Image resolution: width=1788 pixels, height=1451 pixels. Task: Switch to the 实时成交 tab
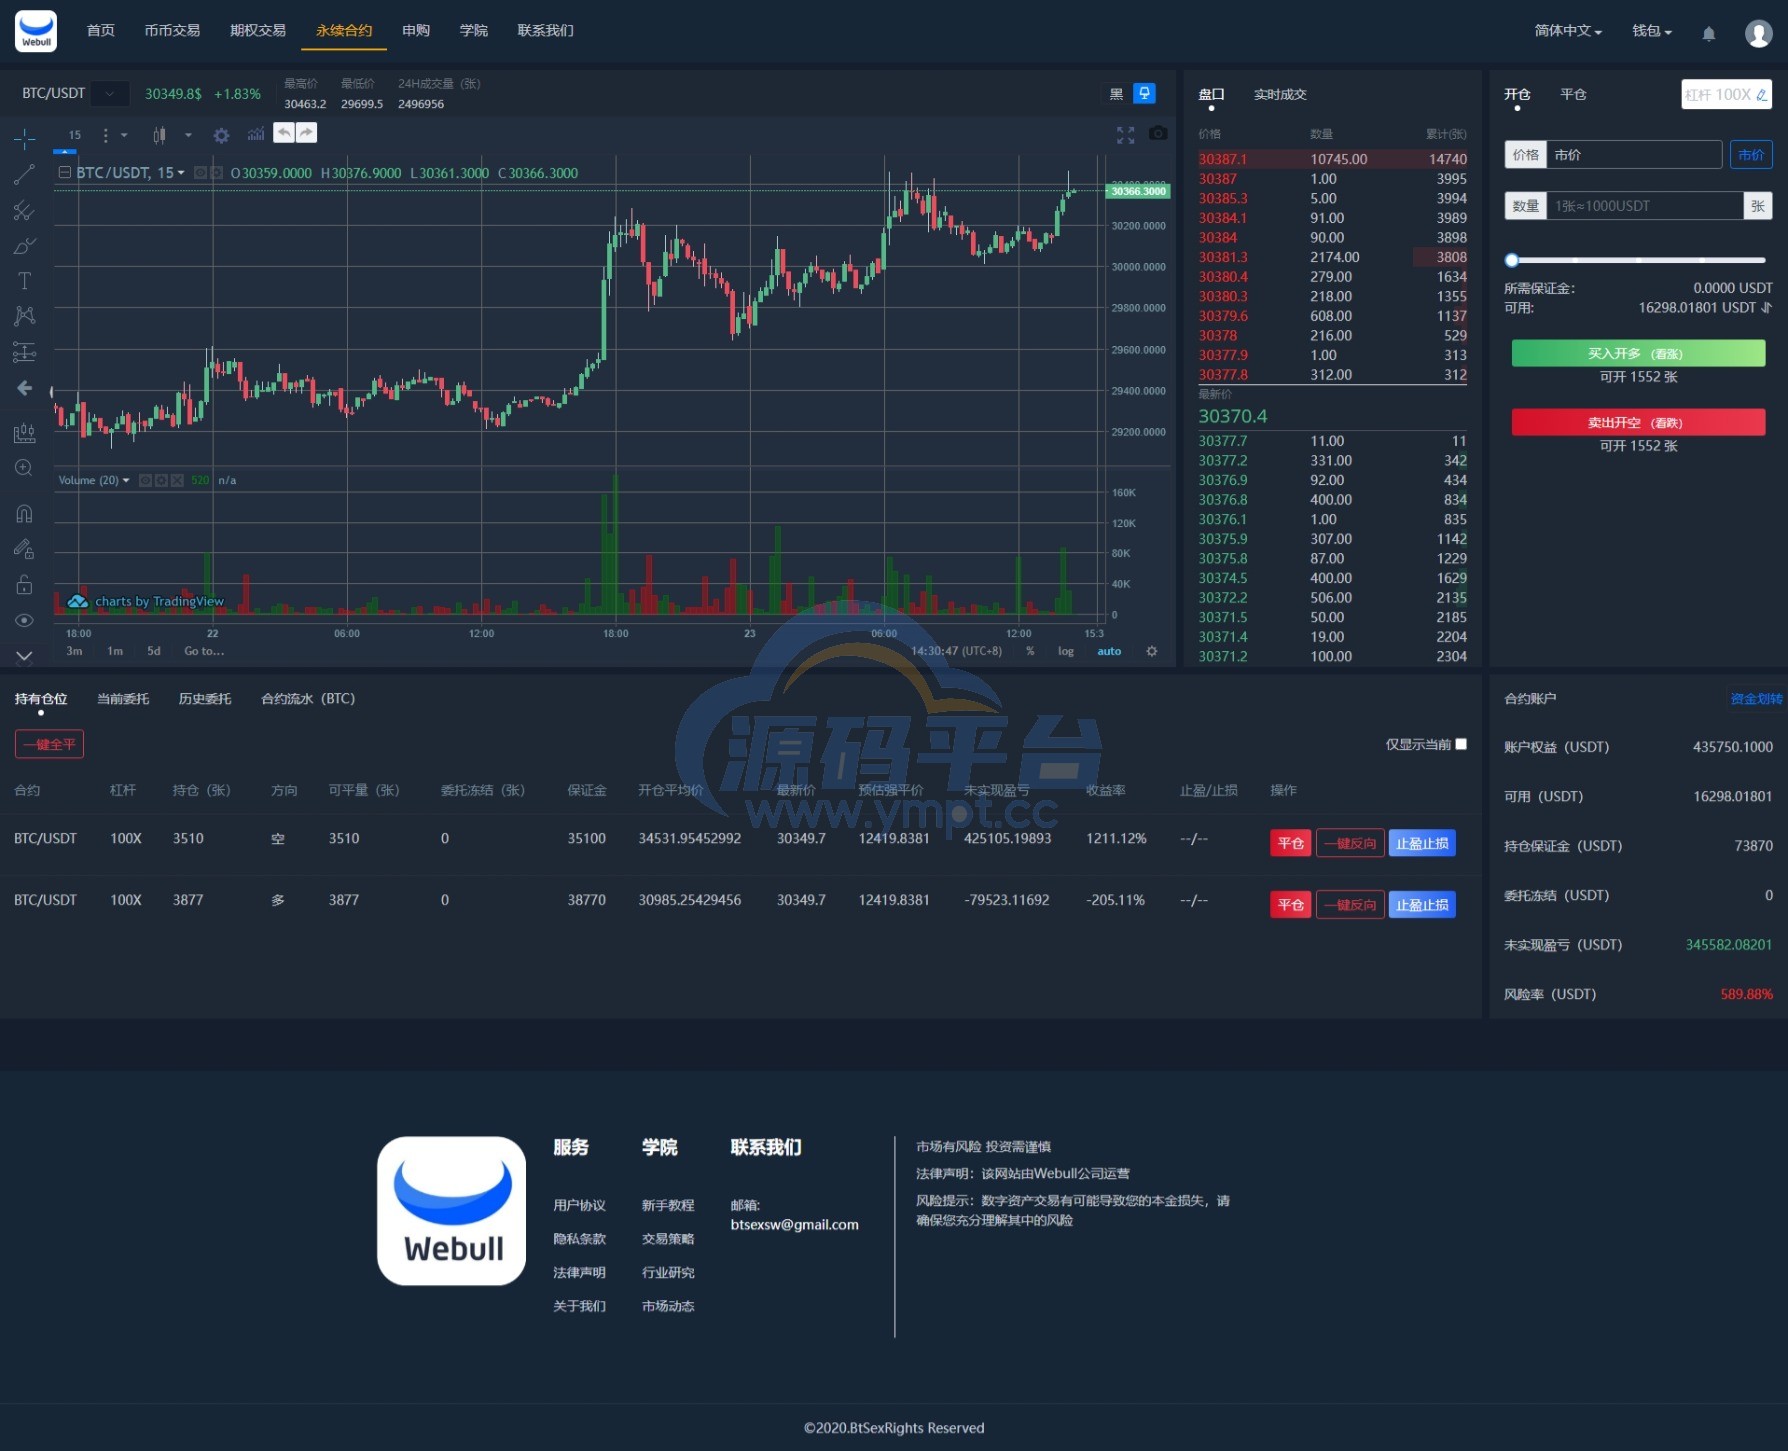1280,95
